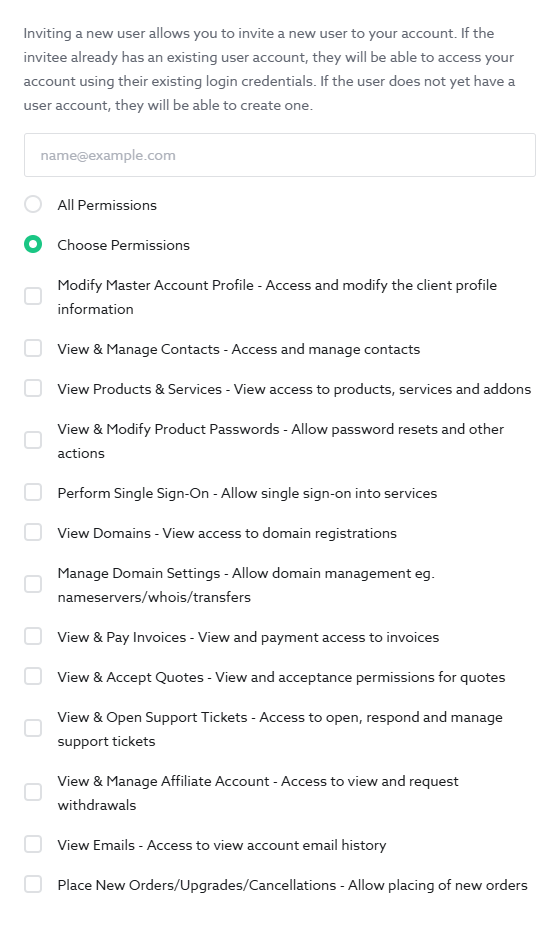Toggle the View Domains checkbox
Screen dimensions: 560x928
pyautogui.click(x=33, y=532)
